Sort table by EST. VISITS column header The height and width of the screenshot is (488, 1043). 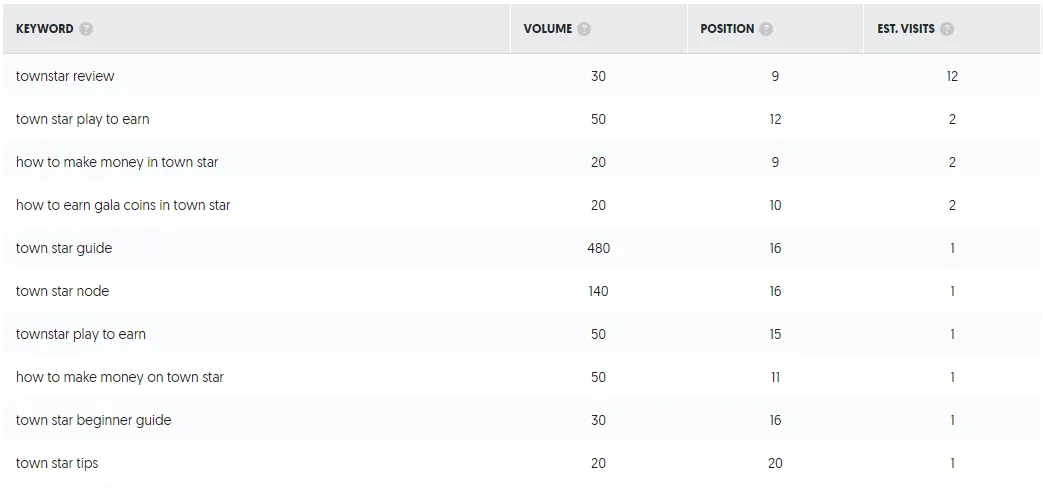point(906,29)
